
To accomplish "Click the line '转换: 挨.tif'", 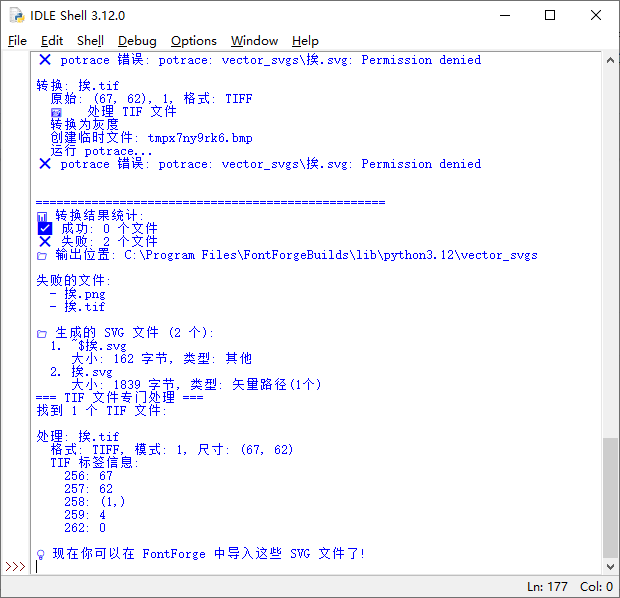I will pyautogui.click(x=78, y=85).
